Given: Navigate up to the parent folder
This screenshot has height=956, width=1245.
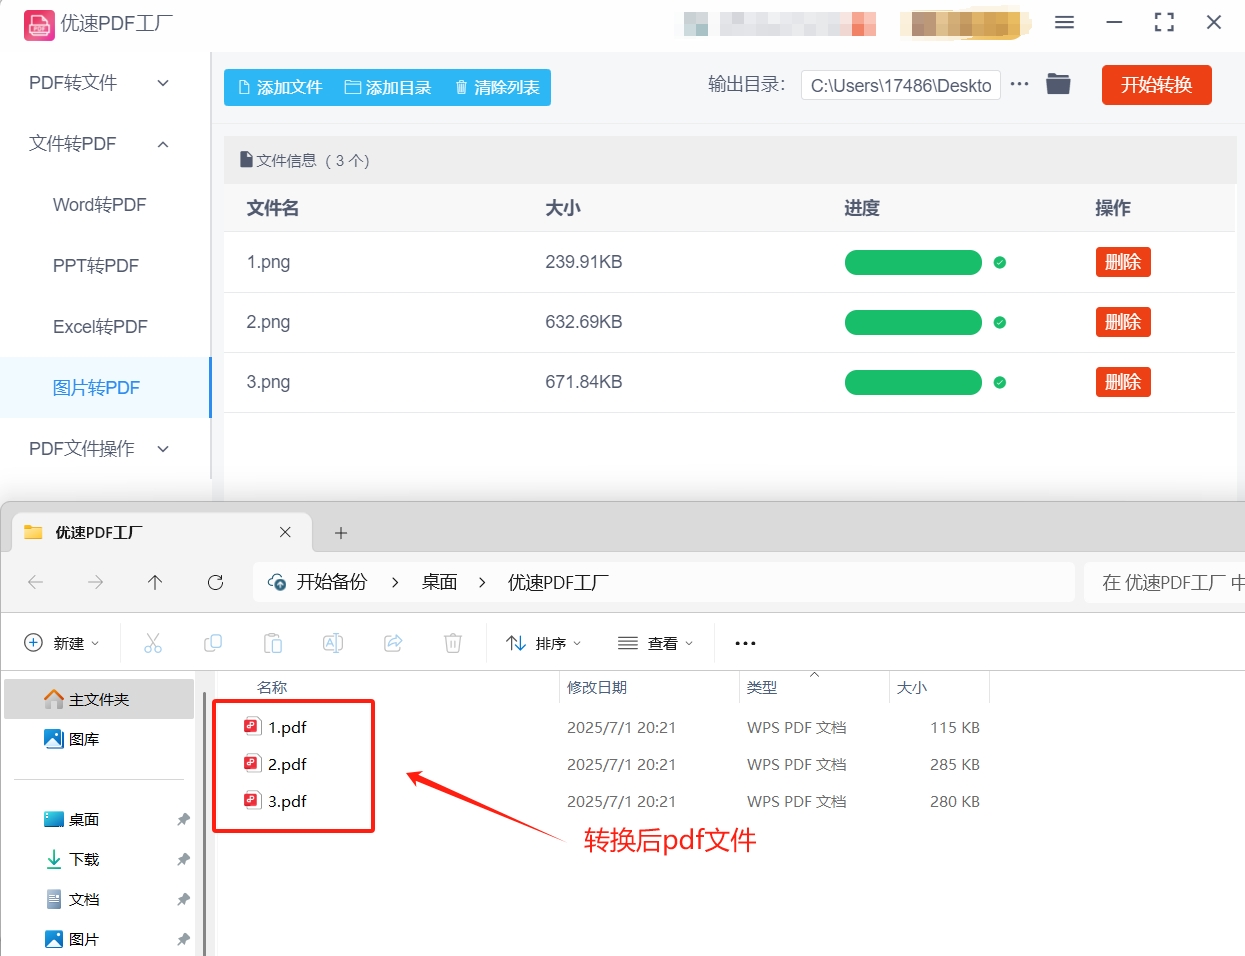Looking at the screenshot, I should click(x=155, y=581).
